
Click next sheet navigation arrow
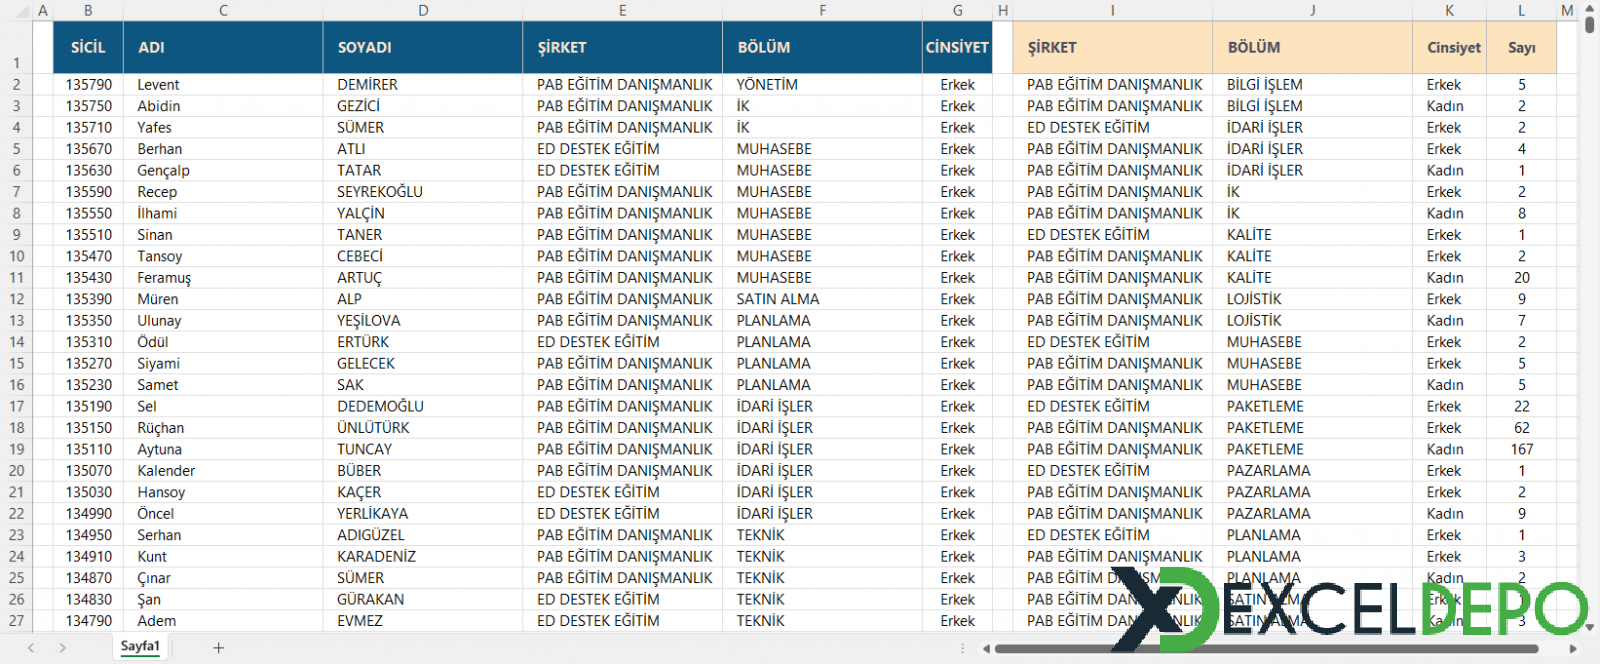coord(62,648)
